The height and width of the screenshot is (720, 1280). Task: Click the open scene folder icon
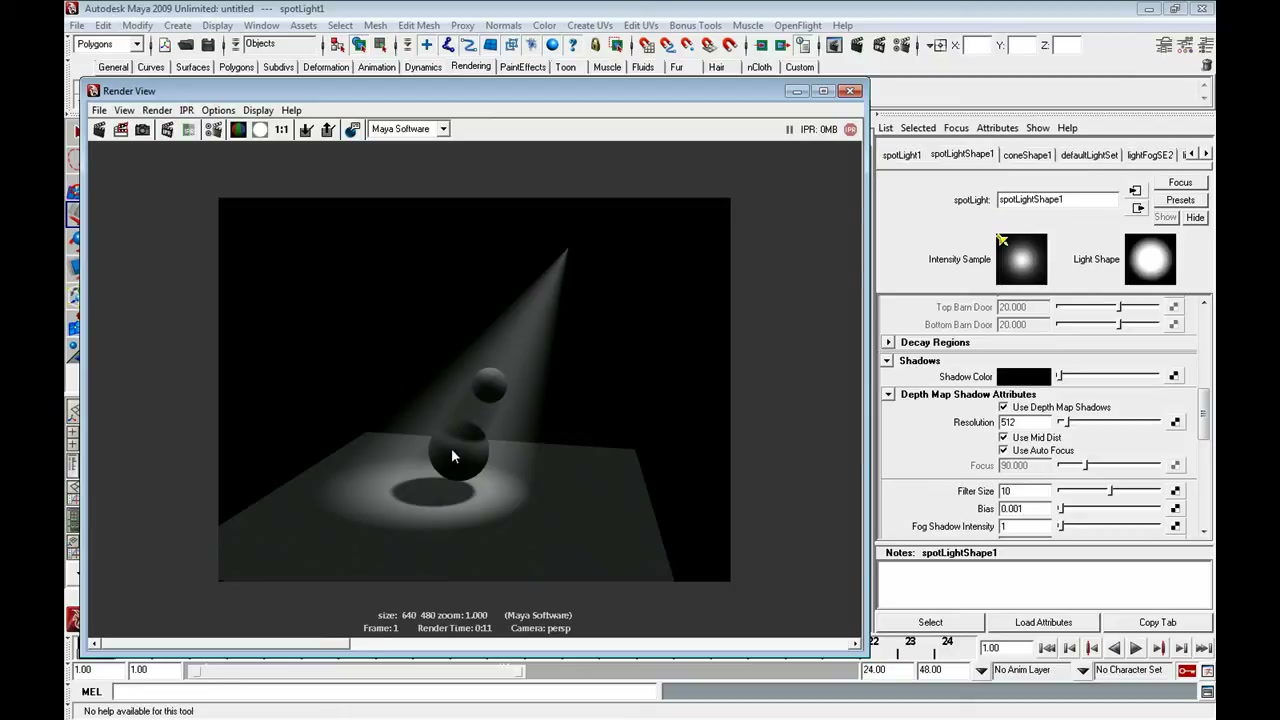(186, 45)
